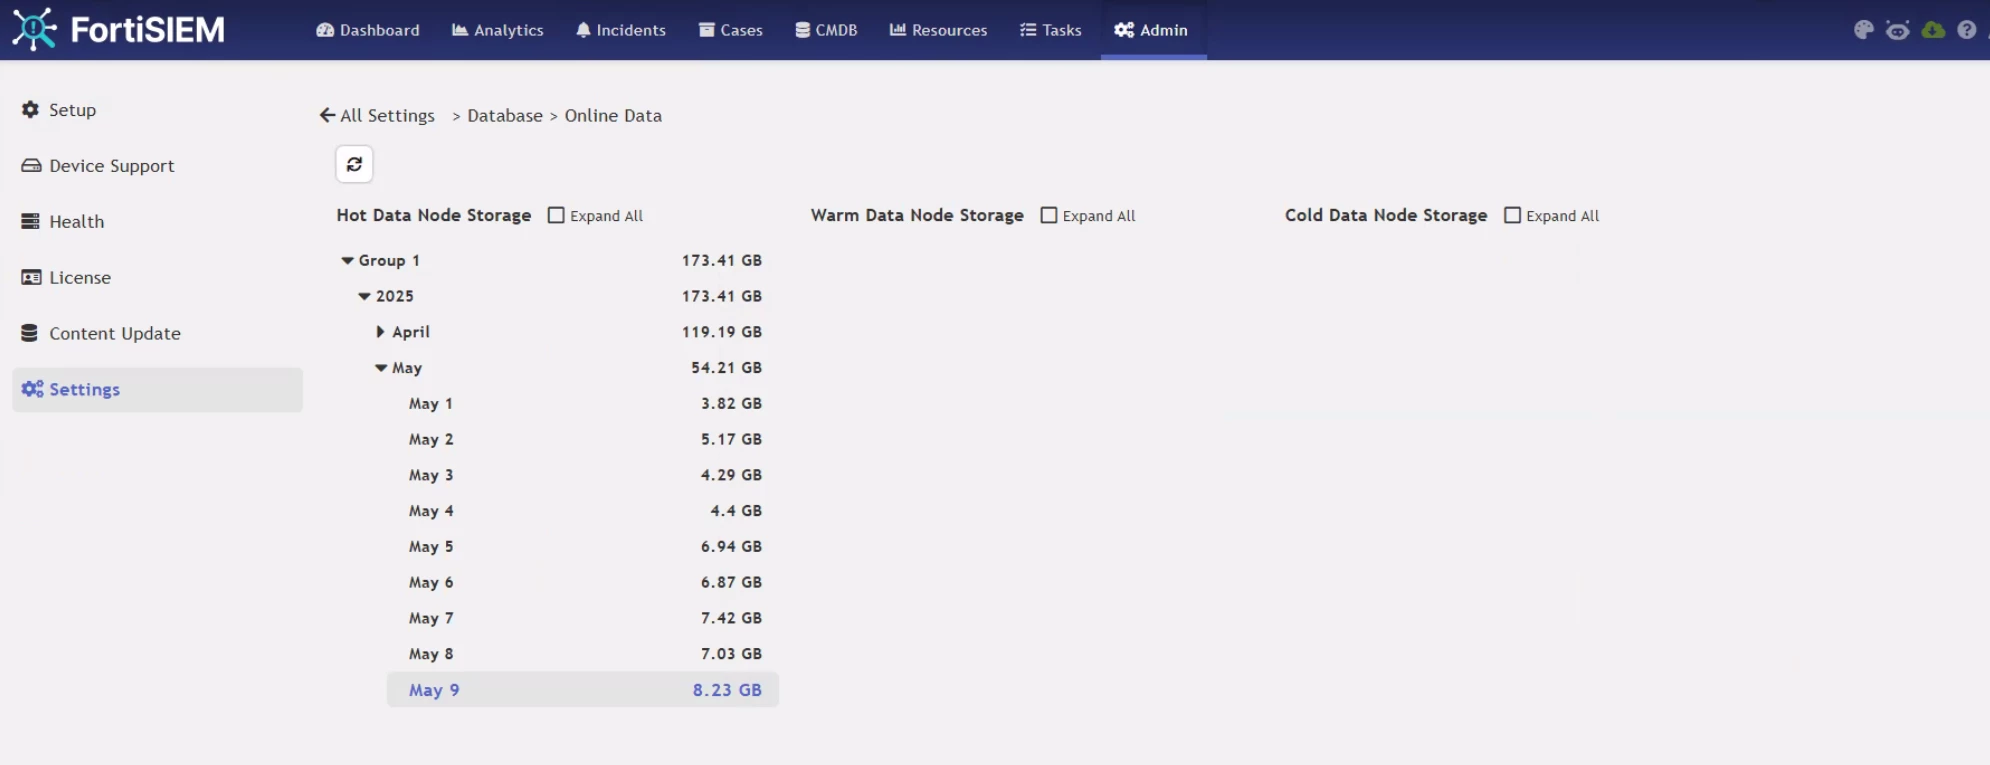
Task: Select the highlighted May 9 row
Action: click(583, 690)
